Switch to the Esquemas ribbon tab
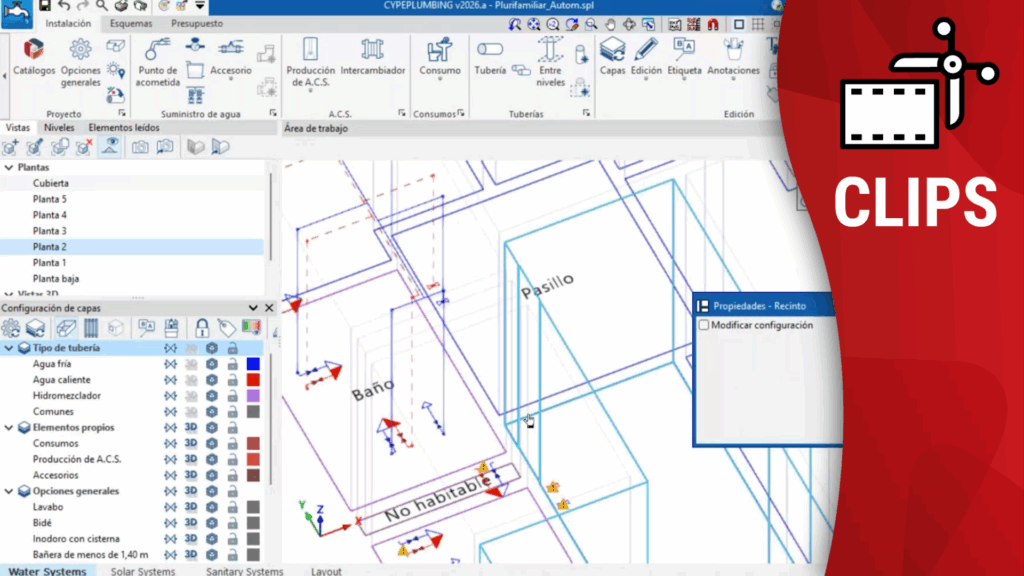 pos(131,23)
